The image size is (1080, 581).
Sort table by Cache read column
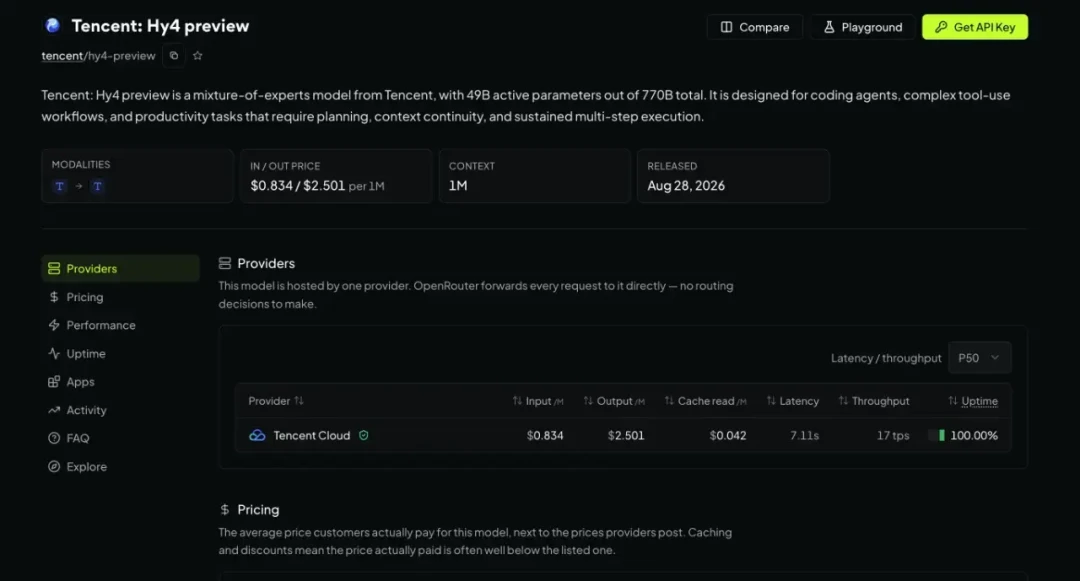[705, 401]
